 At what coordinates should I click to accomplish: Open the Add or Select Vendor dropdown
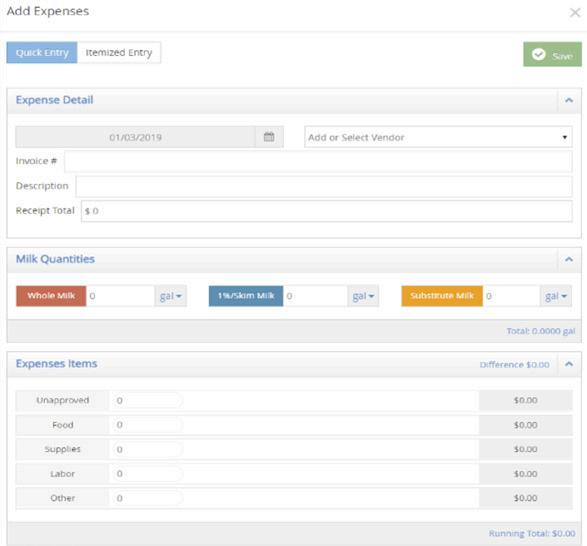pos(438,137)
